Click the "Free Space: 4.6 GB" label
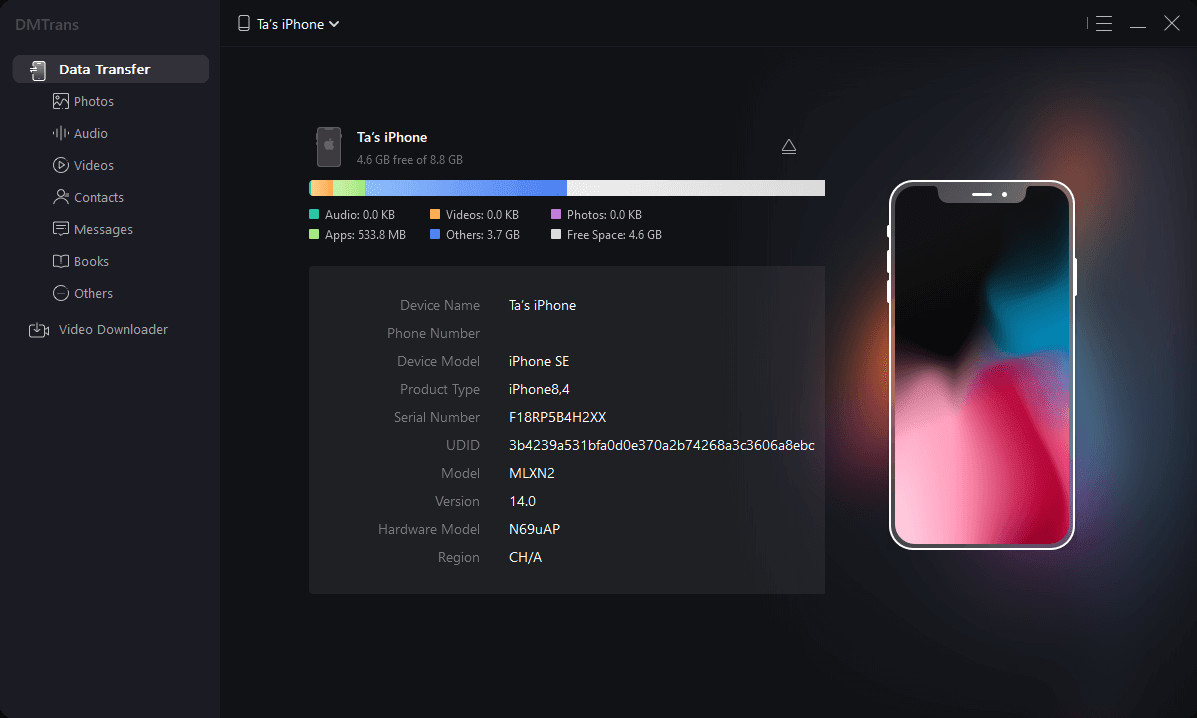 [x=614, y=235]
